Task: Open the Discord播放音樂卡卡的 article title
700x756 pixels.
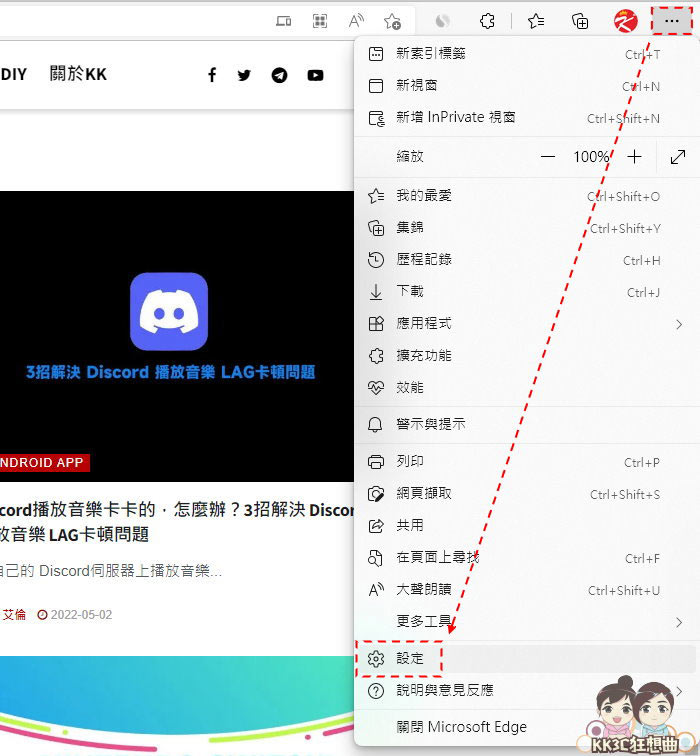Action: pyautogui.click(x=177, y=522)
